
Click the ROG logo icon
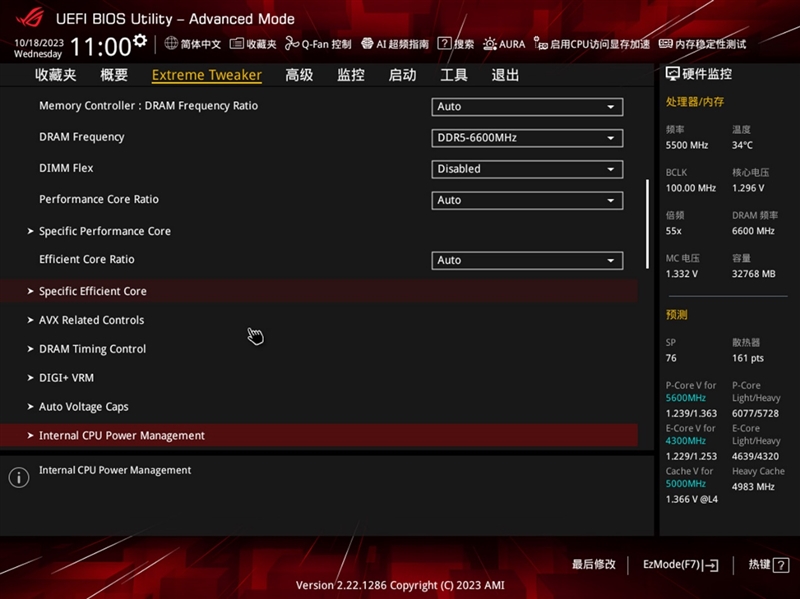point(31,18)
